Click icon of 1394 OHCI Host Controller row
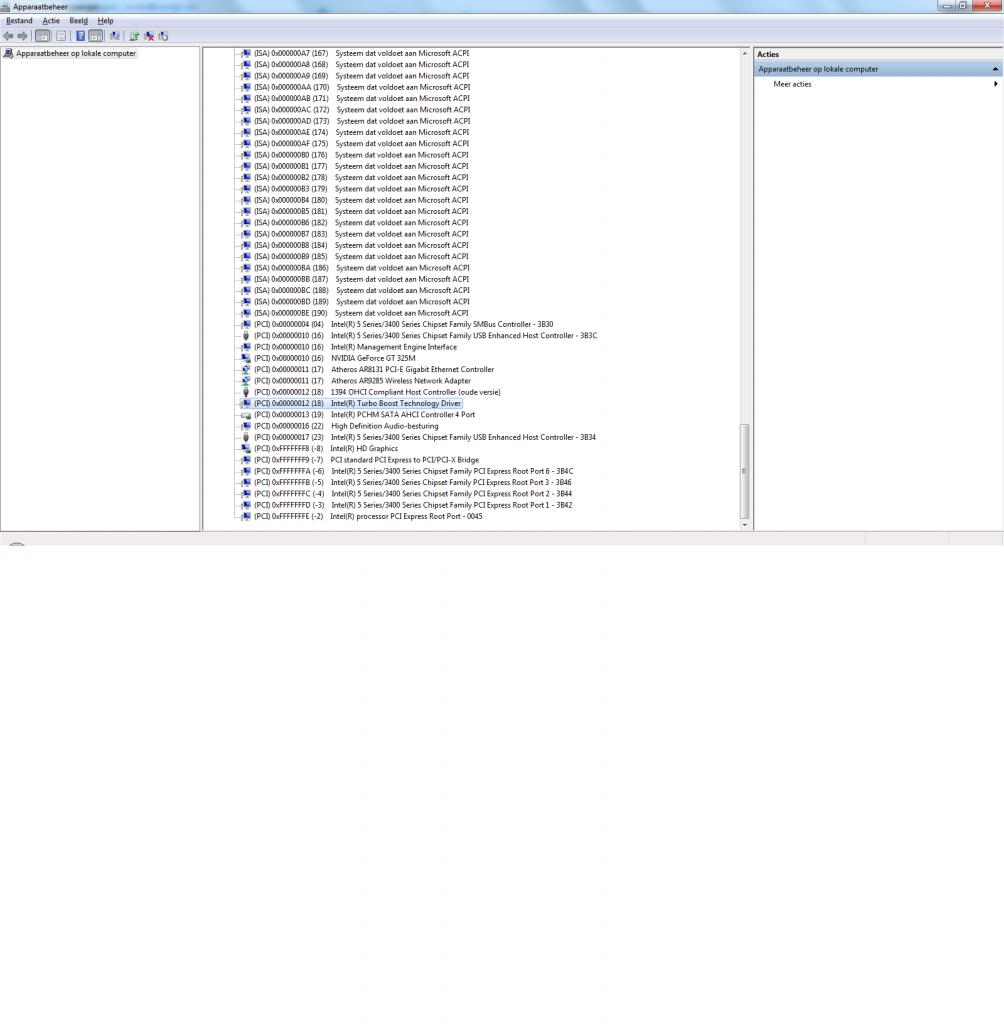1004x1024 pixels. pyautogui.click(x=246, y=392)
